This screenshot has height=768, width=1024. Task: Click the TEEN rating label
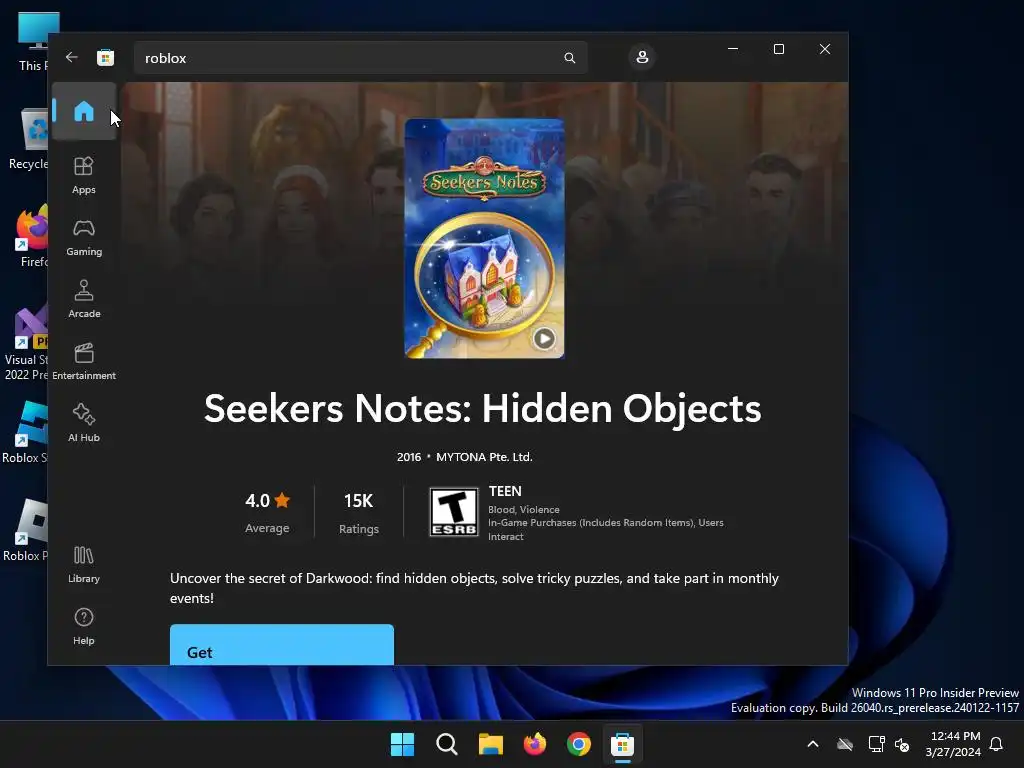click(505, 491)
